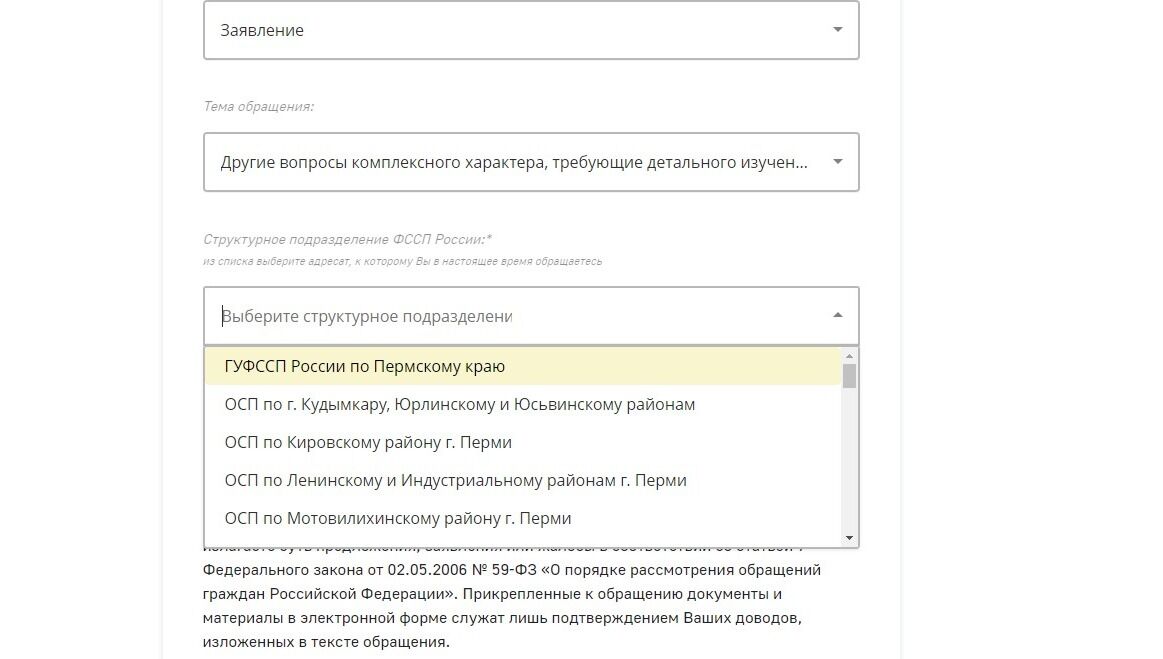Image resolution: width=1163 pixels, height=659 pixels.
Task: Pick "ОСП по Ленинскому и Индустриальному районам г. Перми"
Action: point(523,480)
